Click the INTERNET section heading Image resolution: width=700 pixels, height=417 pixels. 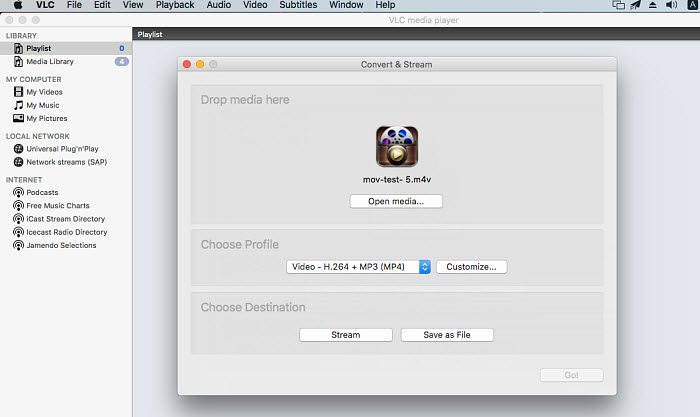tap(24, 180)
